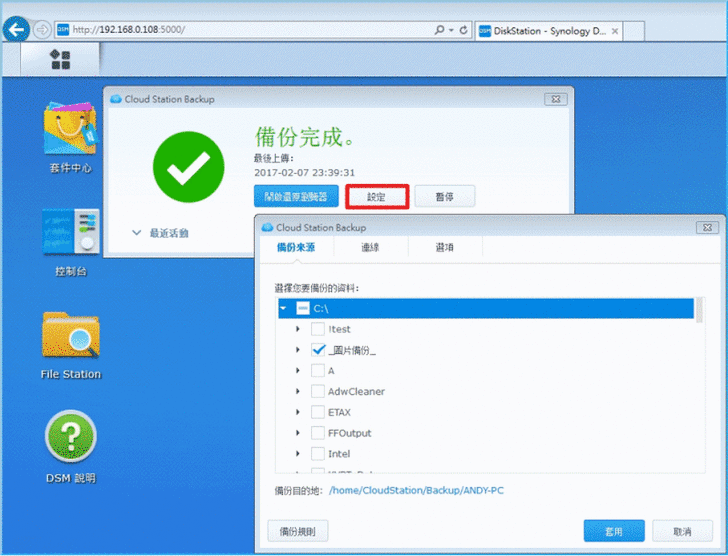The height and width of the screenshot is (556, 728).
Task: Click cloud icon in settings window title
Action: [x=267, y=227]
